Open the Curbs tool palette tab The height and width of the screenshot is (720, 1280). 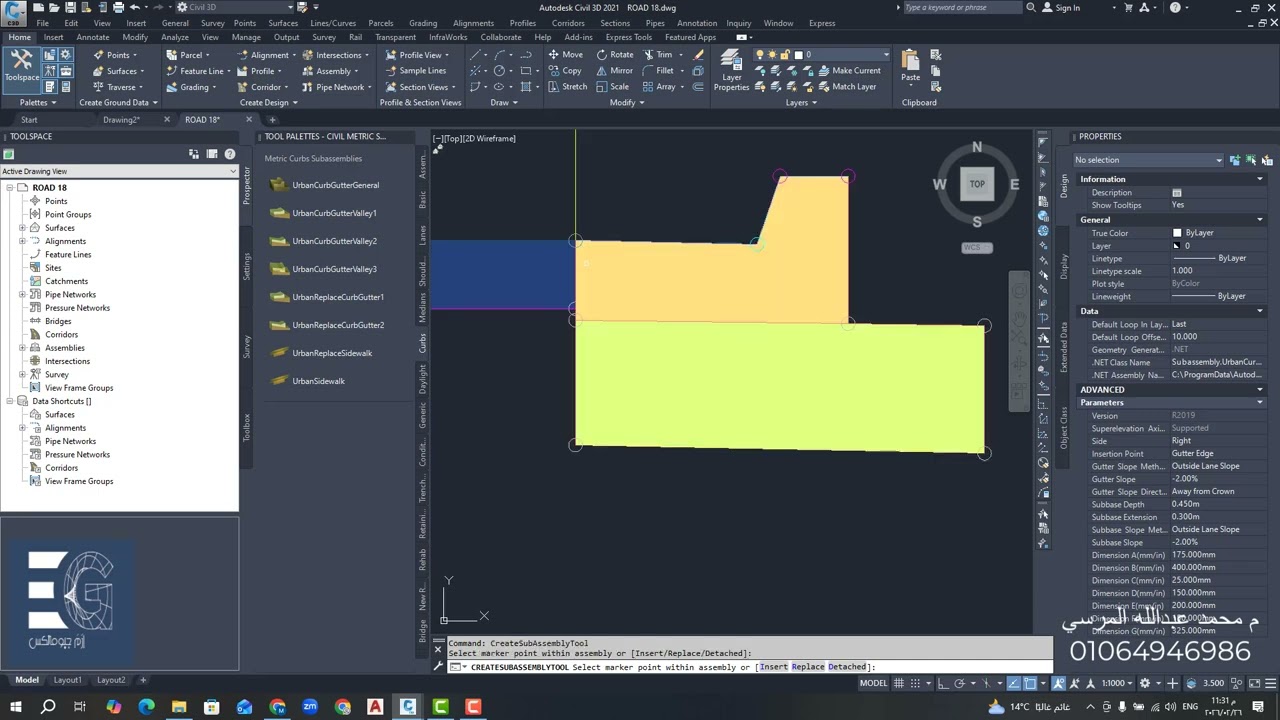[x=423, y=343]
